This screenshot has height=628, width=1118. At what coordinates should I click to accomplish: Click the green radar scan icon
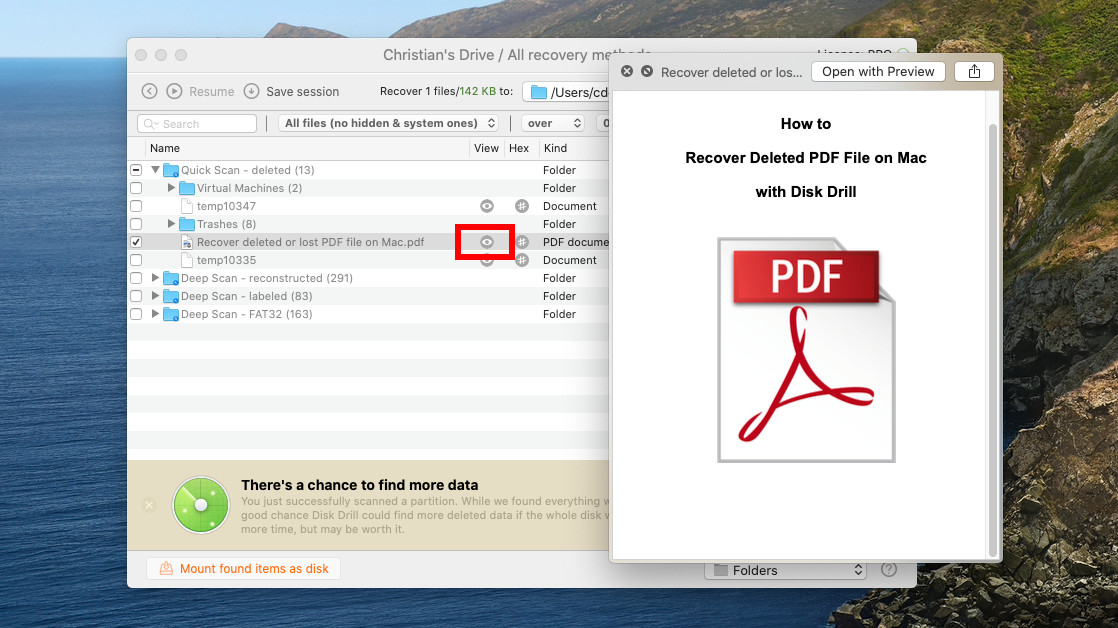[x=200, y=505]
